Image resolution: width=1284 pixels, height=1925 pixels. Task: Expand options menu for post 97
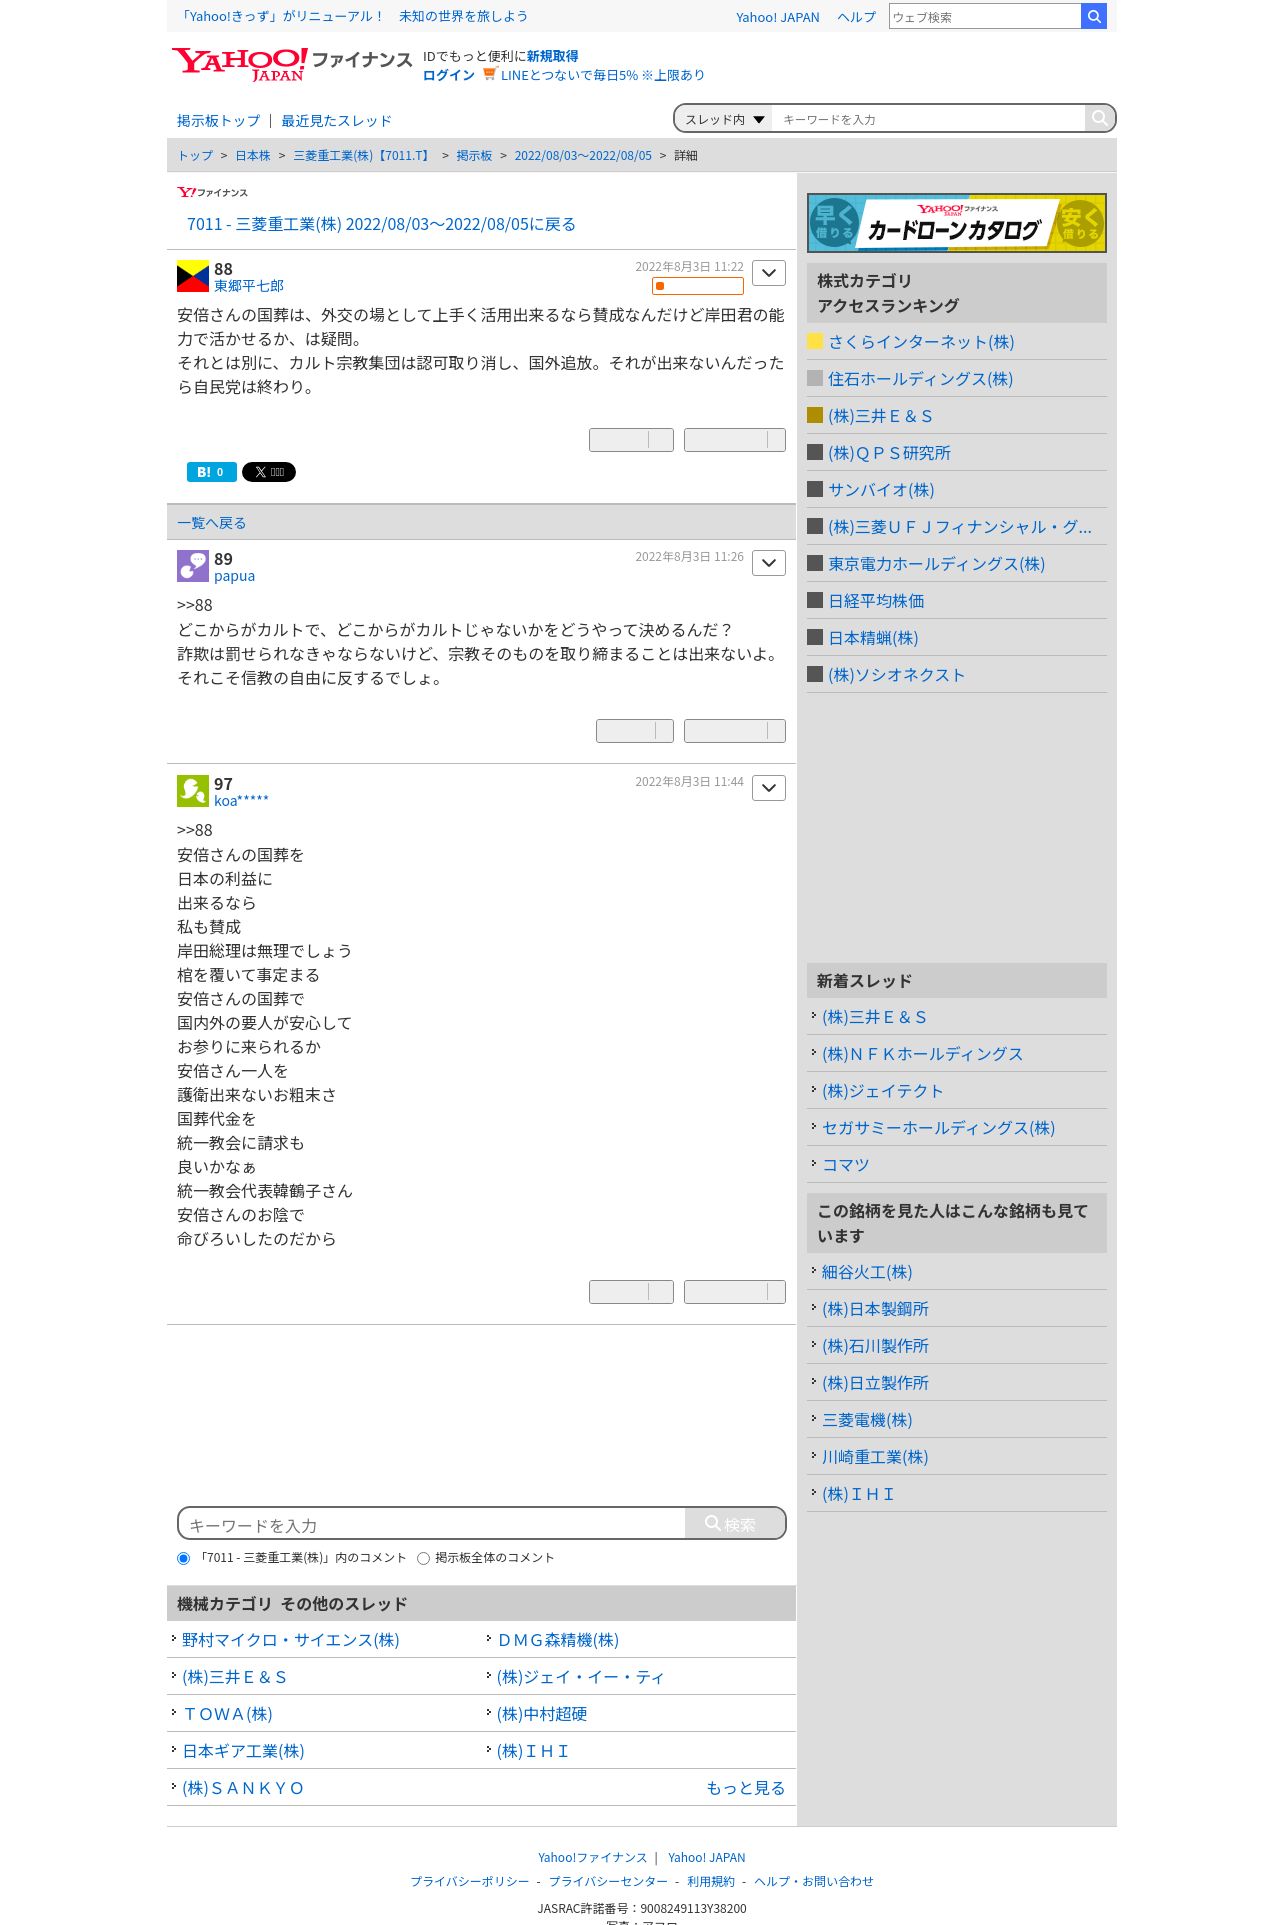769,788
